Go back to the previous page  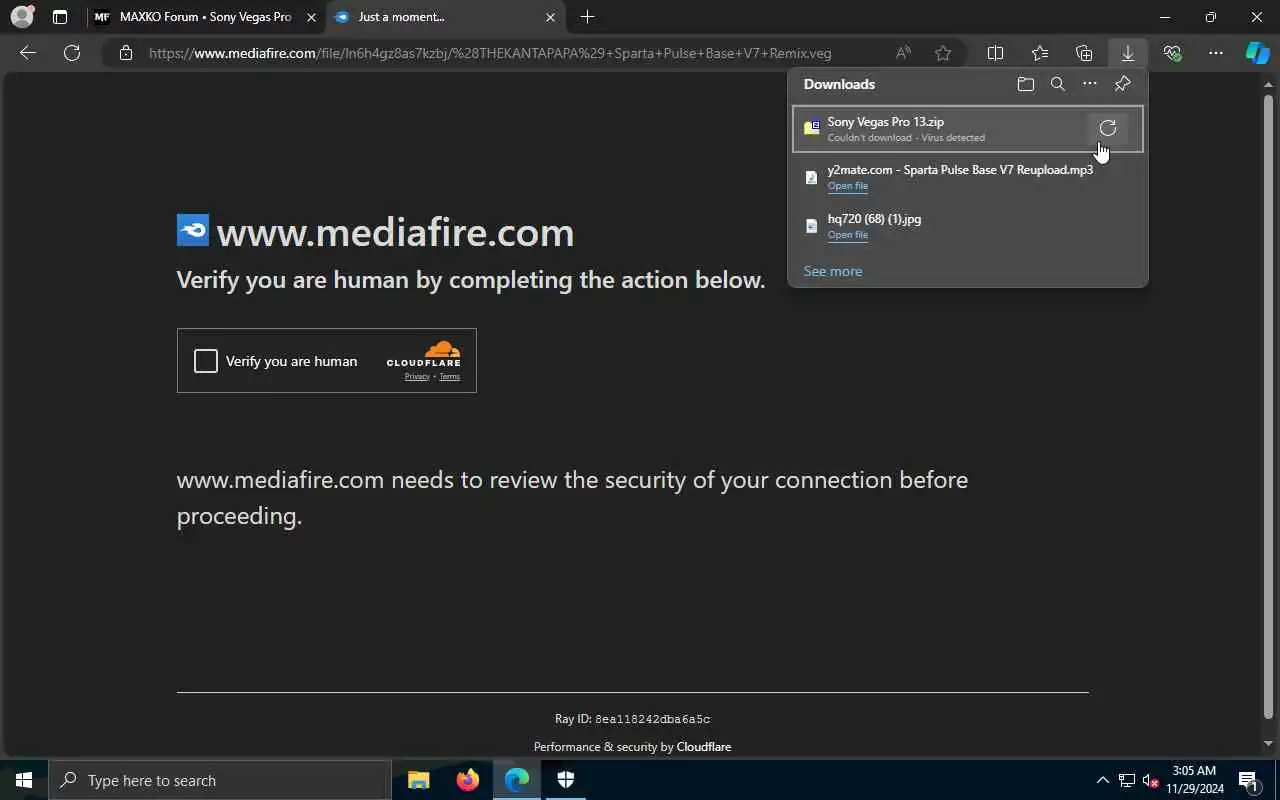[x=28, y=53]
